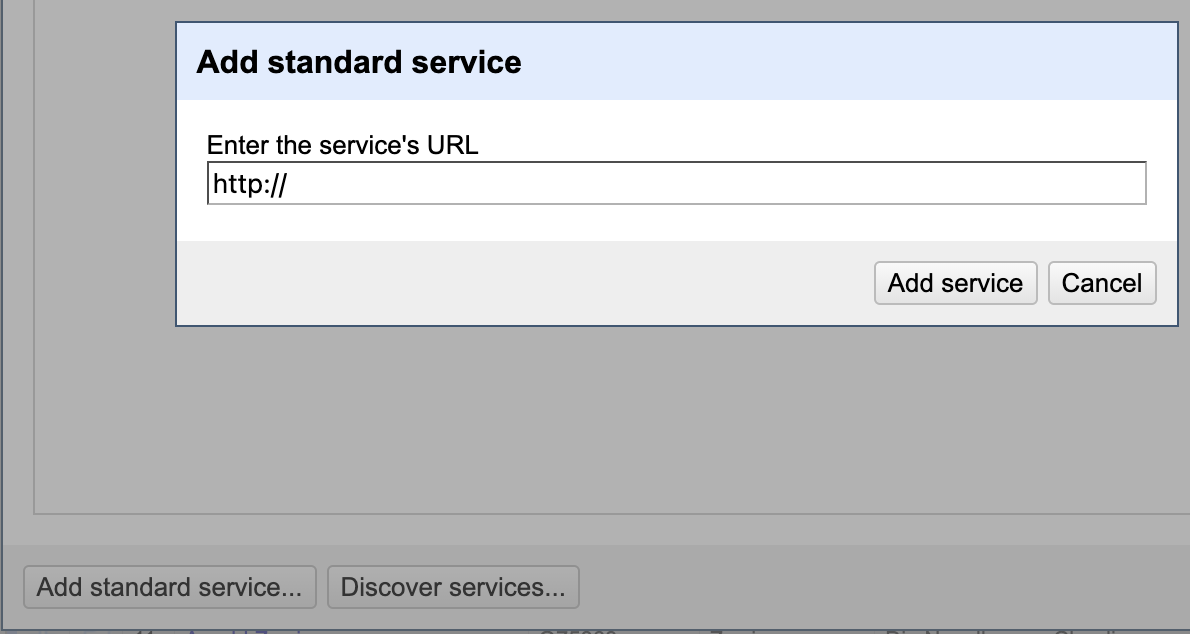Confirm the URL with Add service
This screenshot has height=634, width=1190.
point(955,283)
